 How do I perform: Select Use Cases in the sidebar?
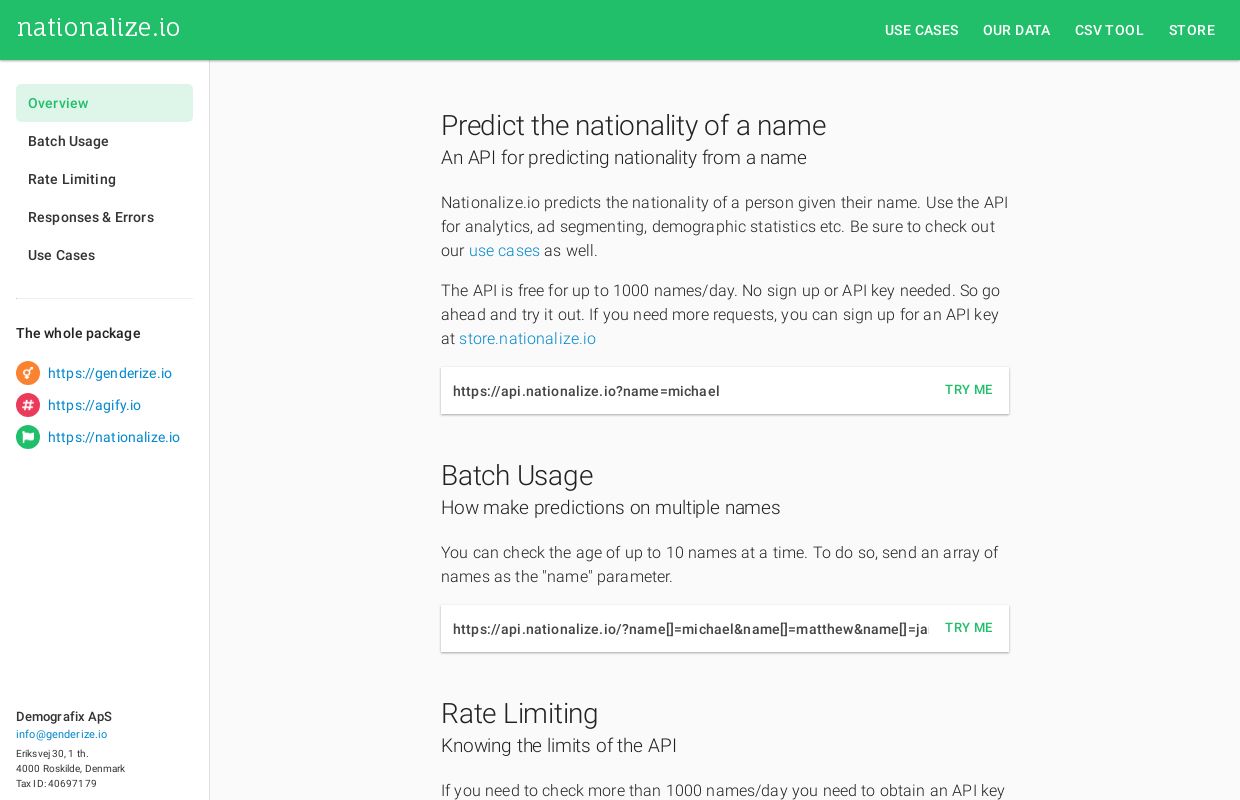tap(104, 255)
